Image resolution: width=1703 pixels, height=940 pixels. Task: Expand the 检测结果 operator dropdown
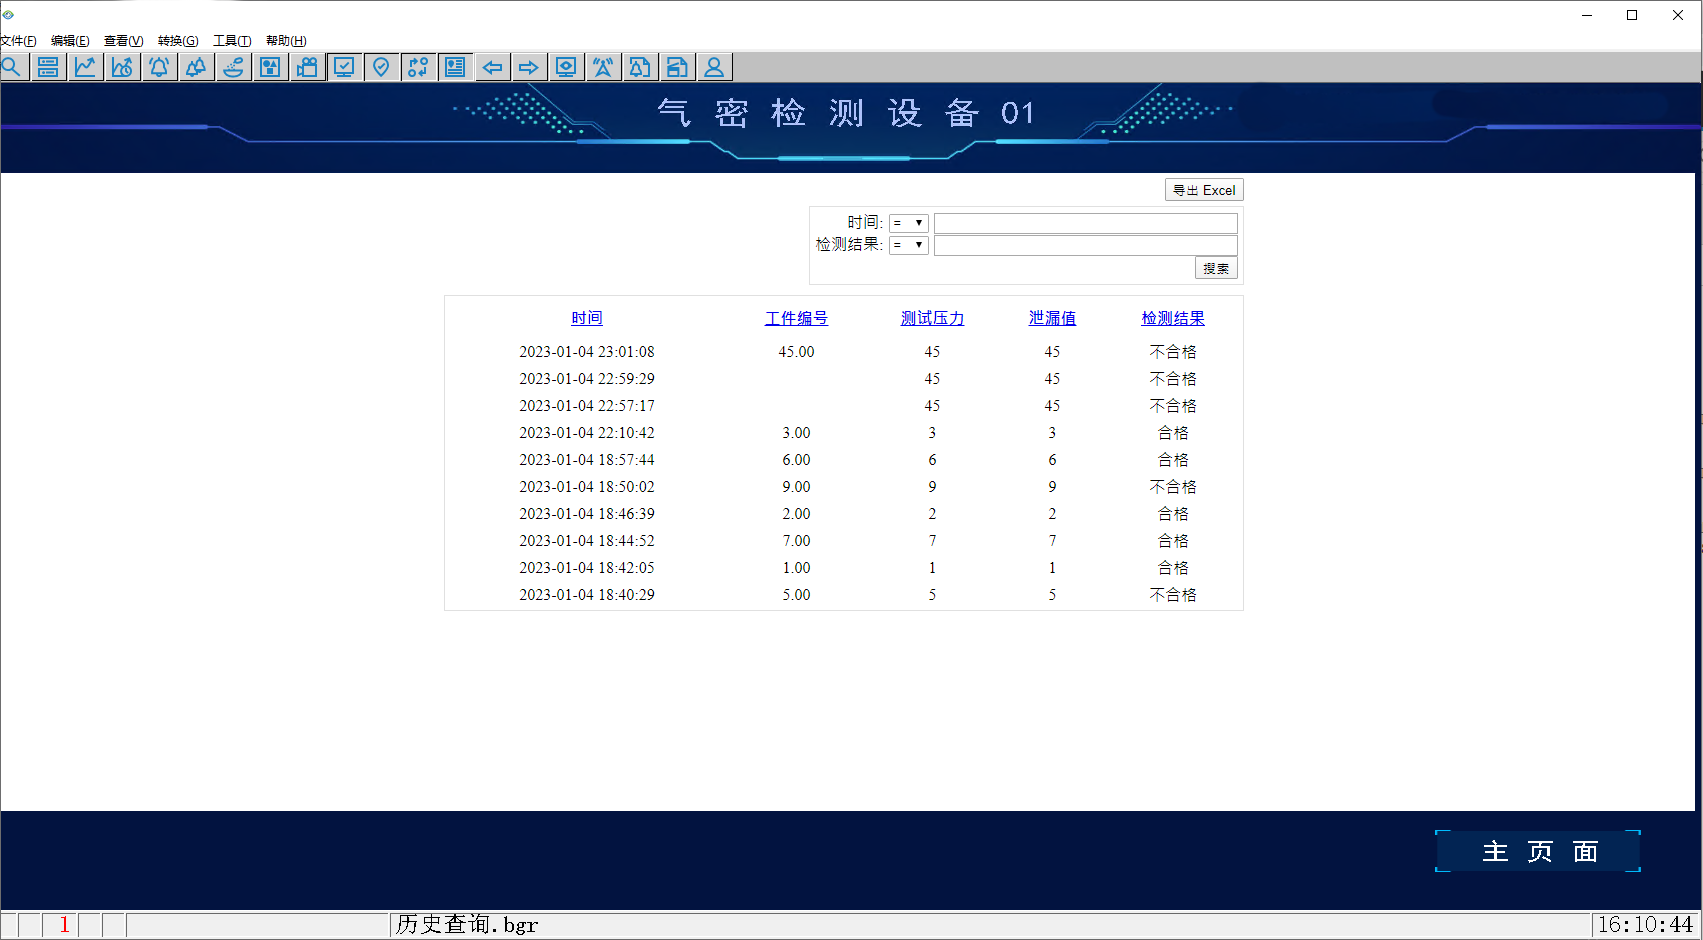909,245
